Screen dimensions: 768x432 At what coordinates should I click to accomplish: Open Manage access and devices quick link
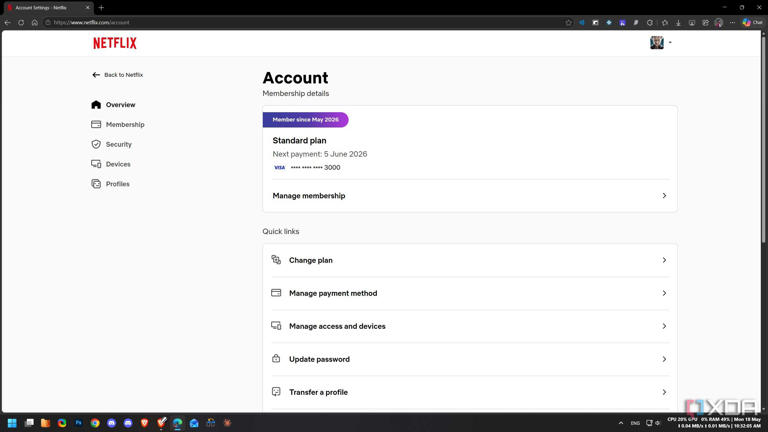[x=470, y=326]
